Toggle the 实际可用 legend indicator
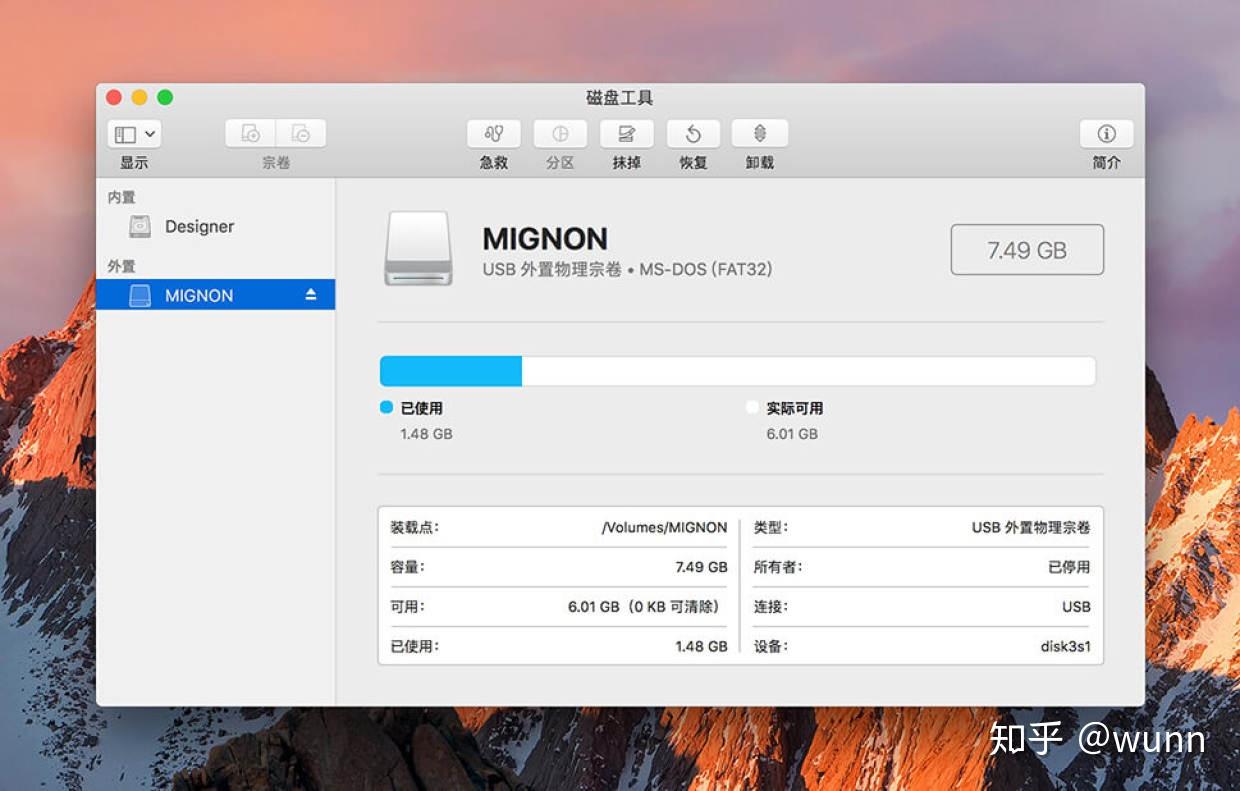Image resolution: width=1240 pixels, height=791 pixels. pyautogui.click(x=752, y=407)
